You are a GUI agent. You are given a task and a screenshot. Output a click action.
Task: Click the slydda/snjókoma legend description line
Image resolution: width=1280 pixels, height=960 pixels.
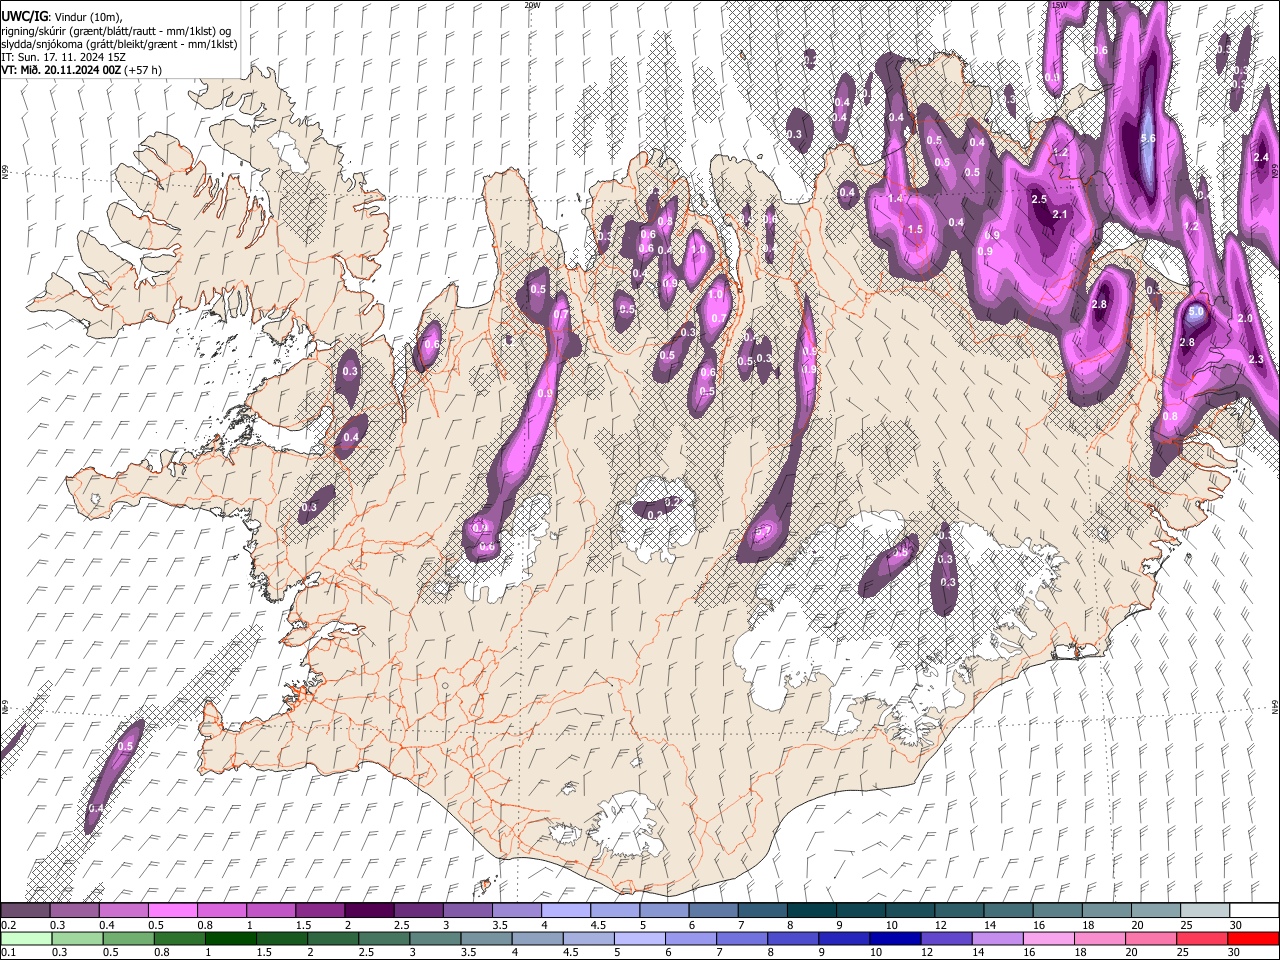tap(119, 44)
